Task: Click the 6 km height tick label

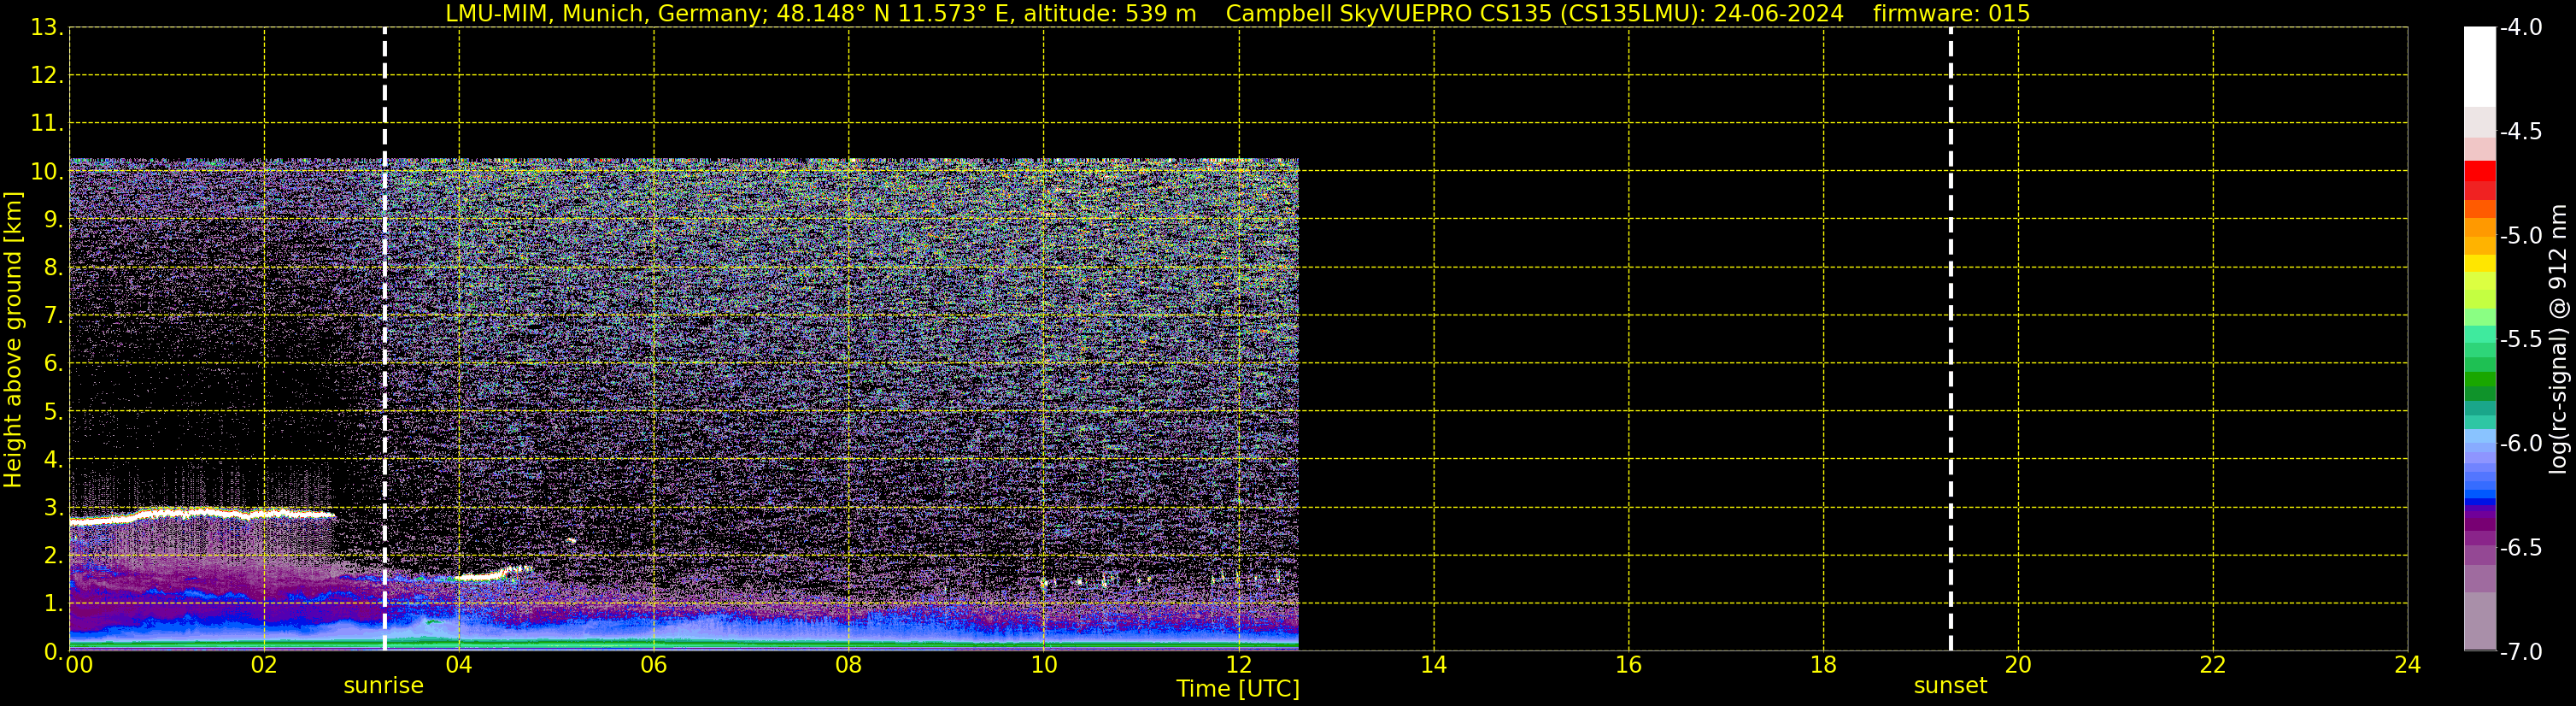Action: tap(52, 364)
